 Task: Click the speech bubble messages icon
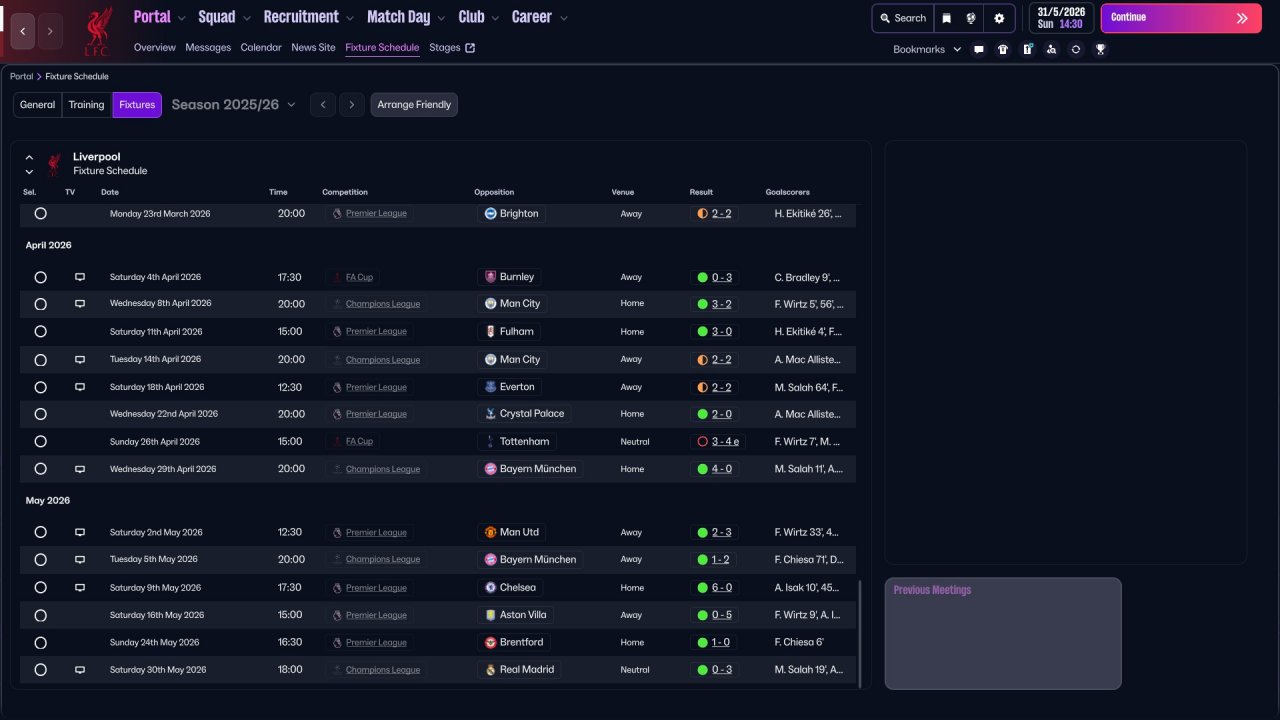979,49
